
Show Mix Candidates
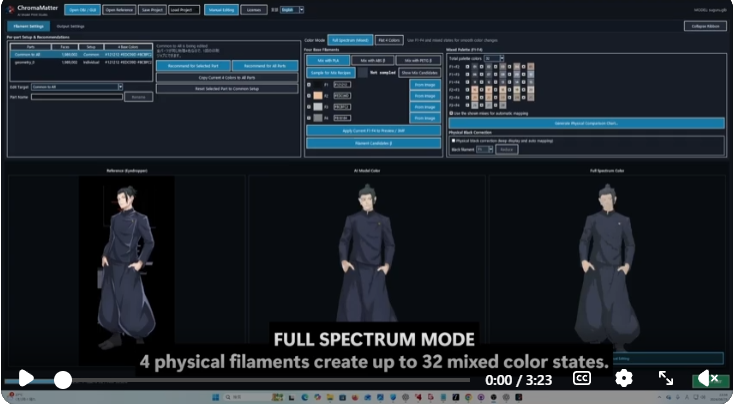coord(420,73)
